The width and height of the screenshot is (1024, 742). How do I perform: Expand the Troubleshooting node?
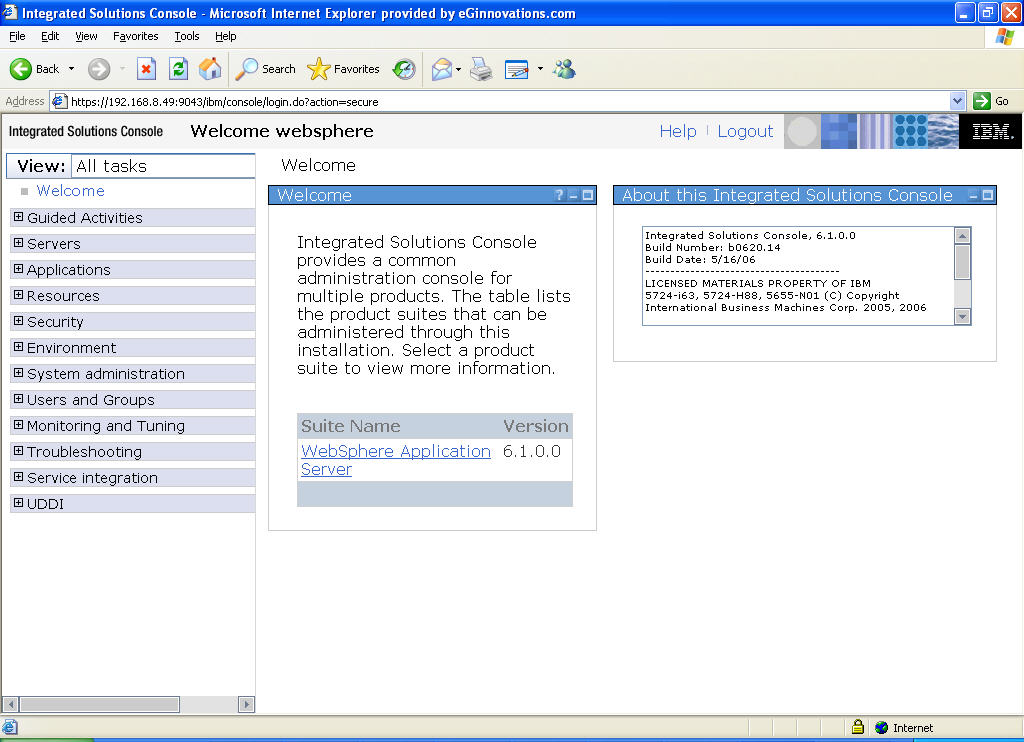[x=18, y=451]
